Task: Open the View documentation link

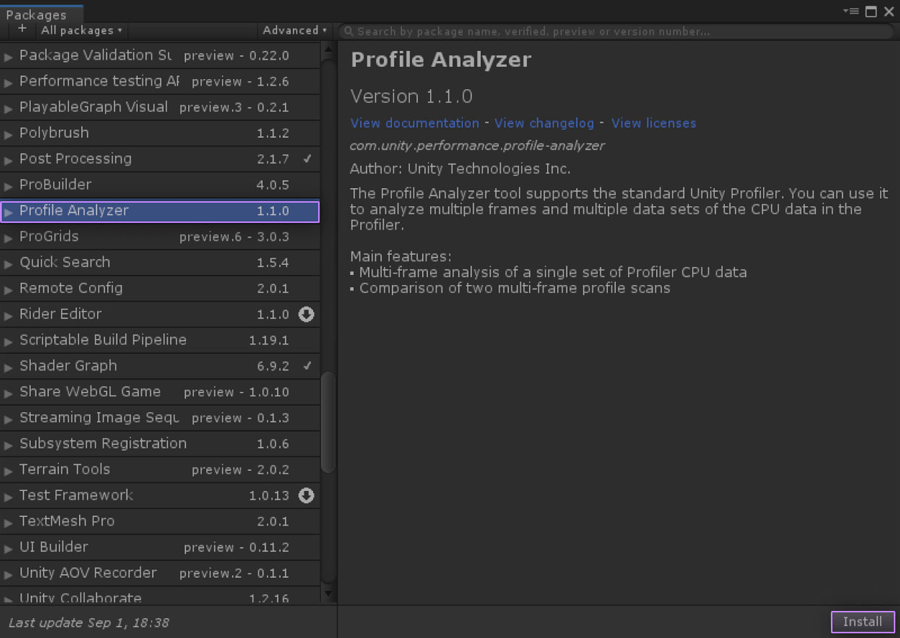Action: pyautogui.click(x=414, y=123)
